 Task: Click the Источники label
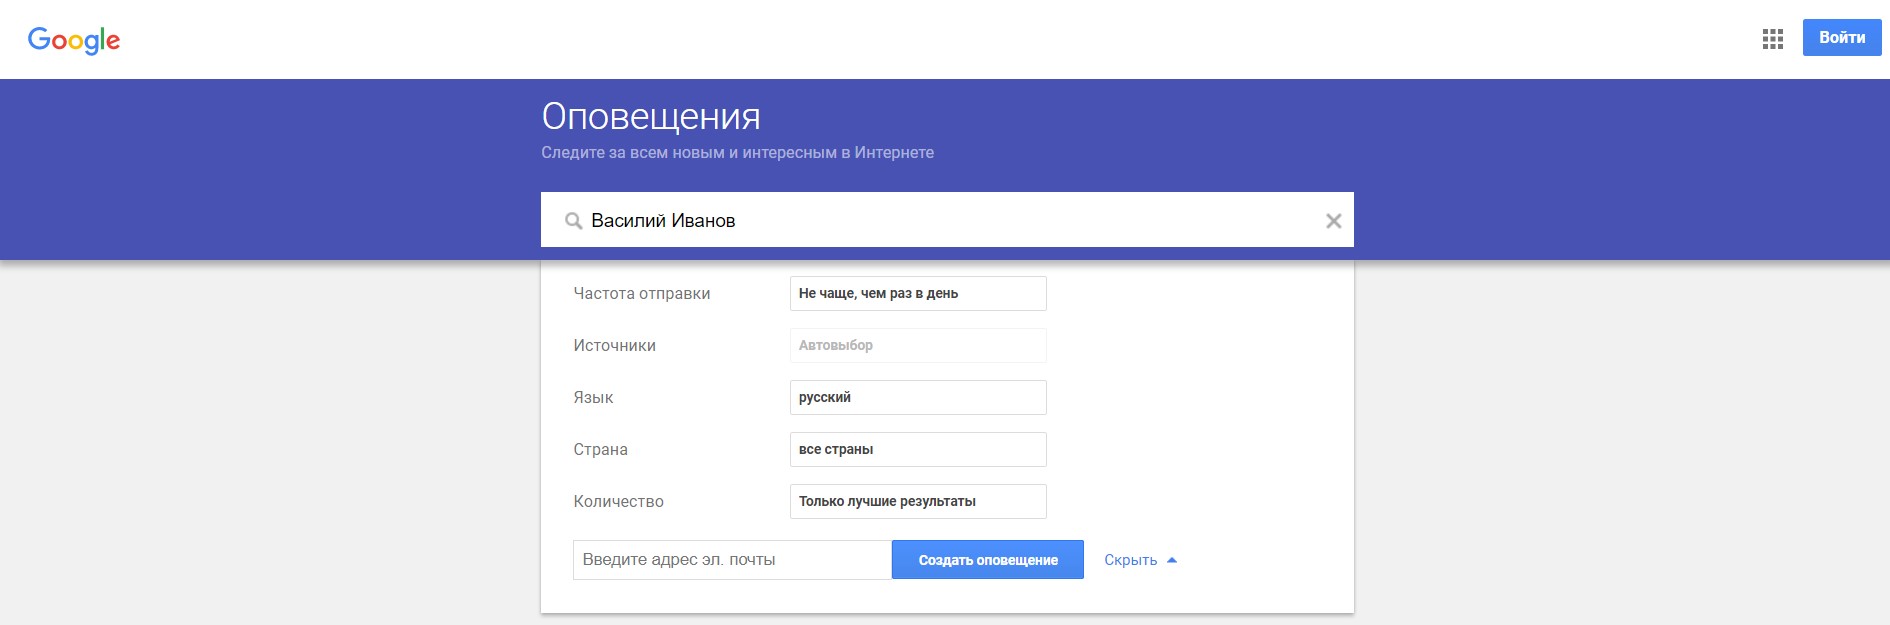(x=615, y=346)
